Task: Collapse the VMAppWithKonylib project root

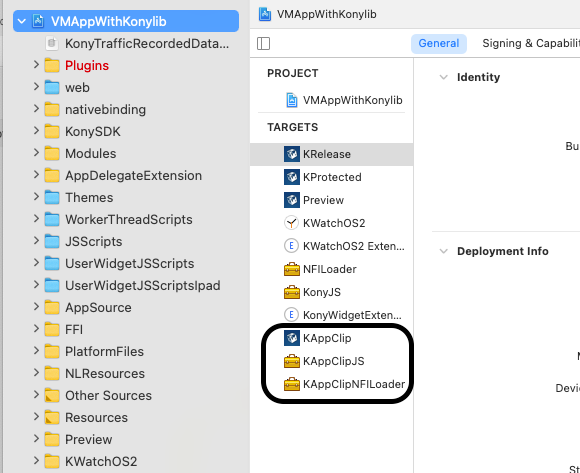Action: (21, 21)
